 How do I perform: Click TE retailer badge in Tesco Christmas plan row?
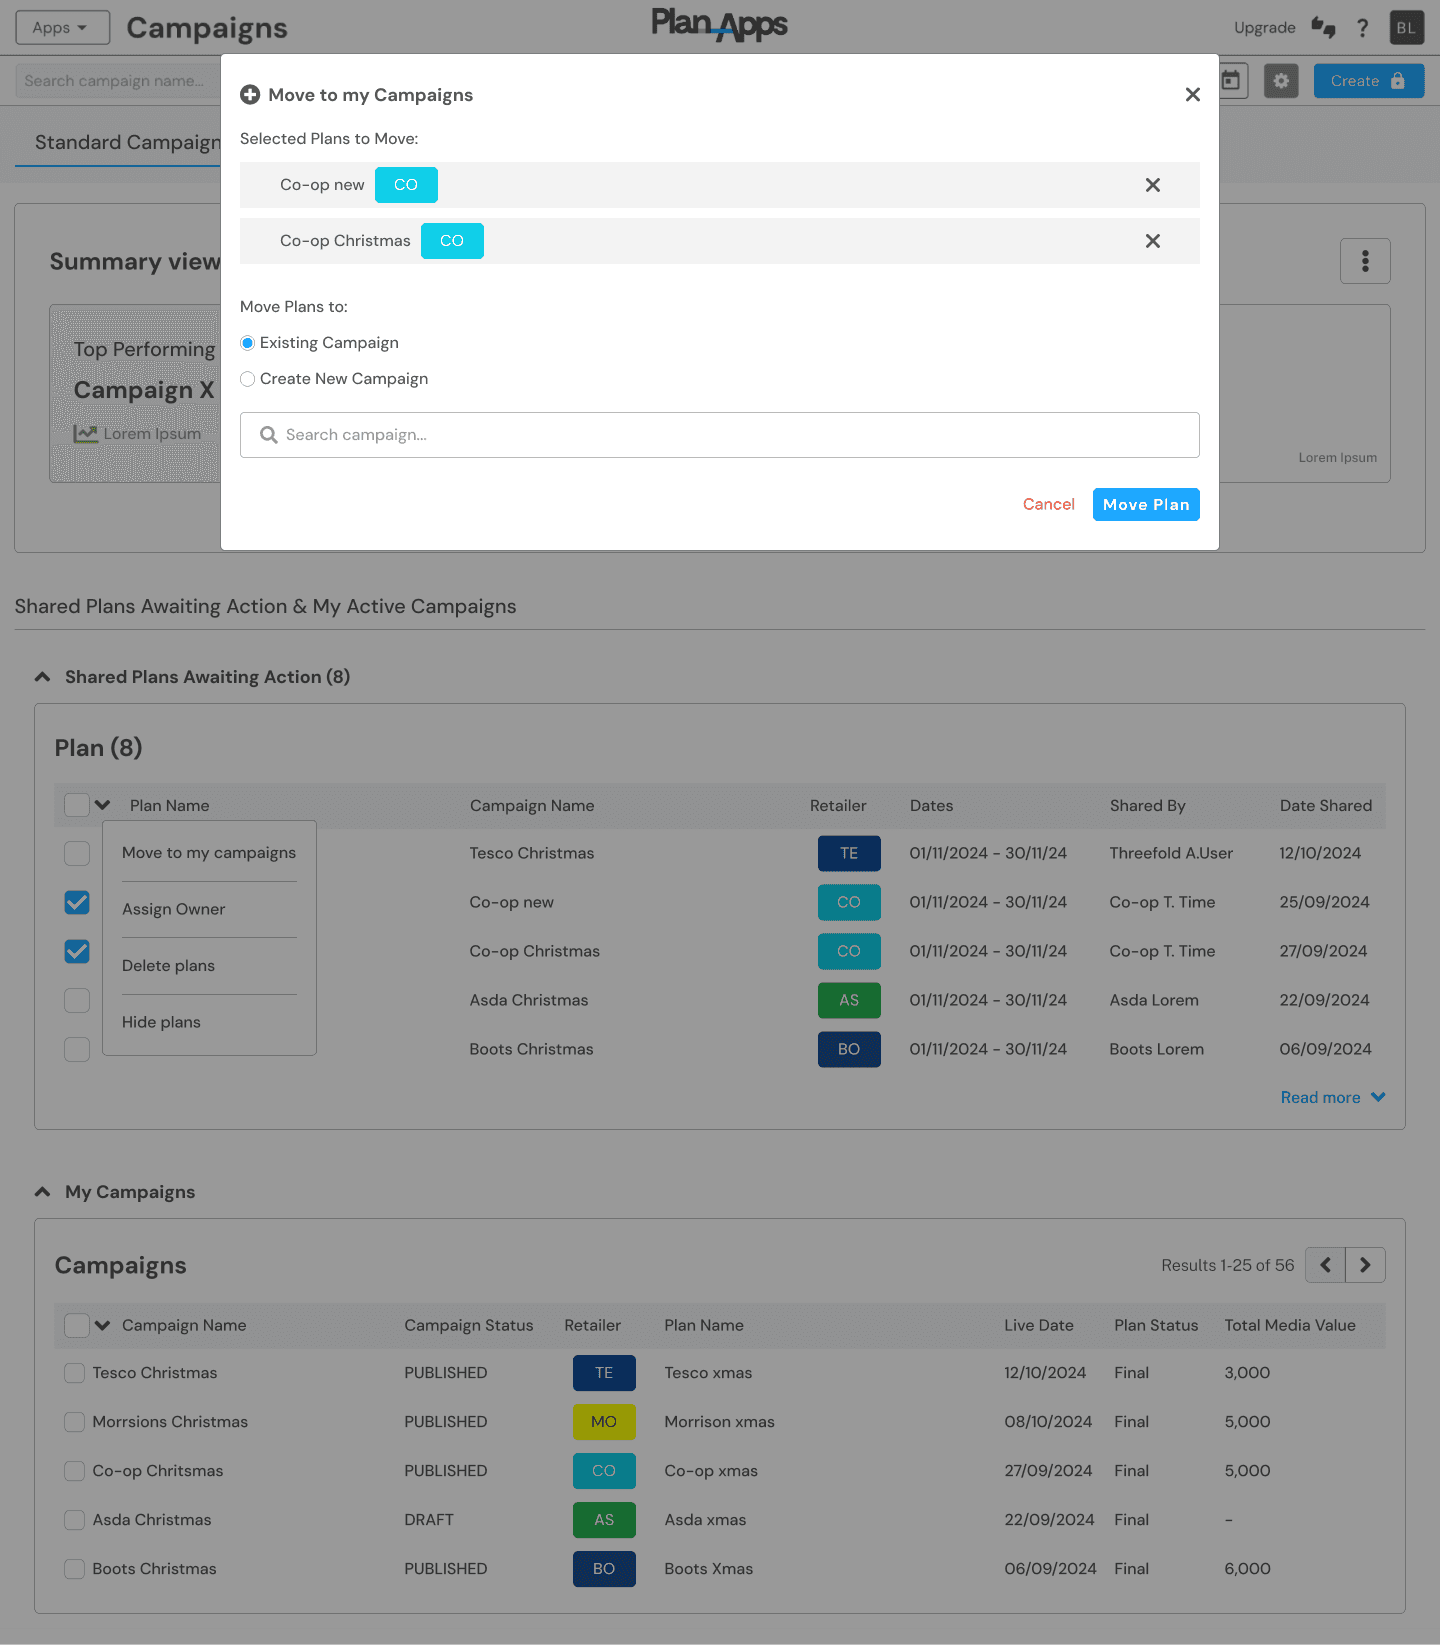point(849,853)
